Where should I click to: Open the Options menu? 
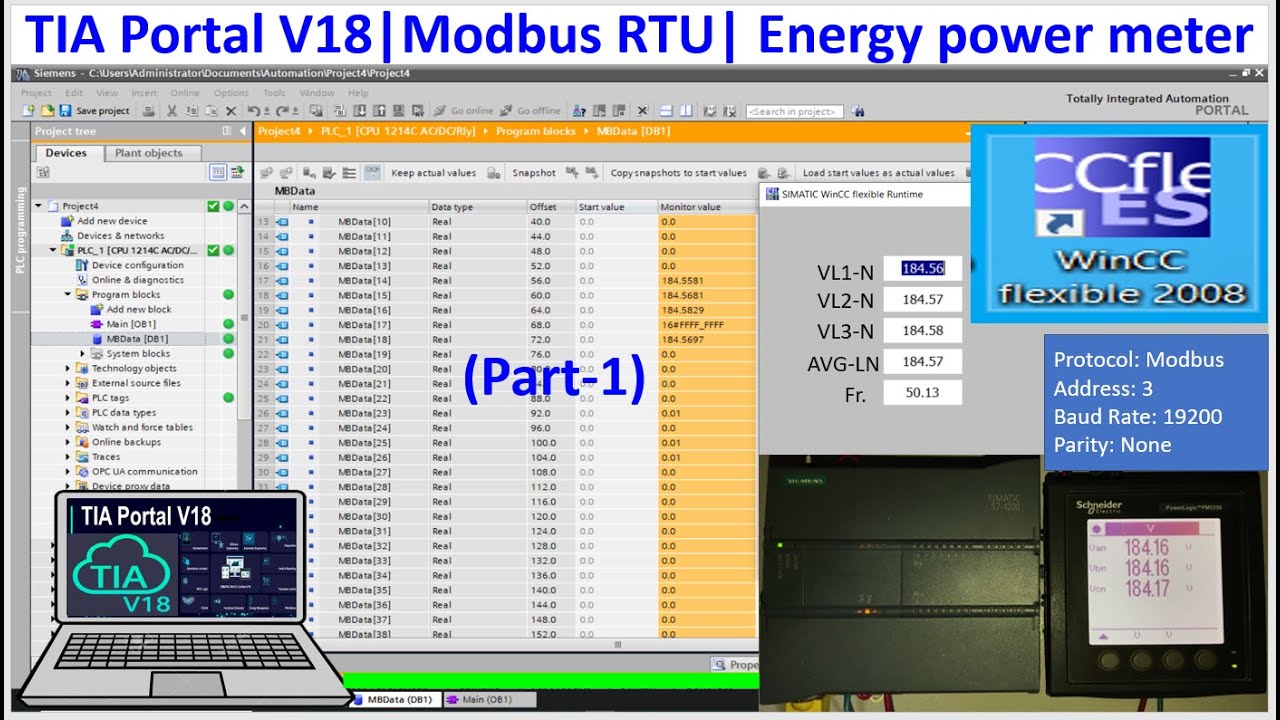231,93
